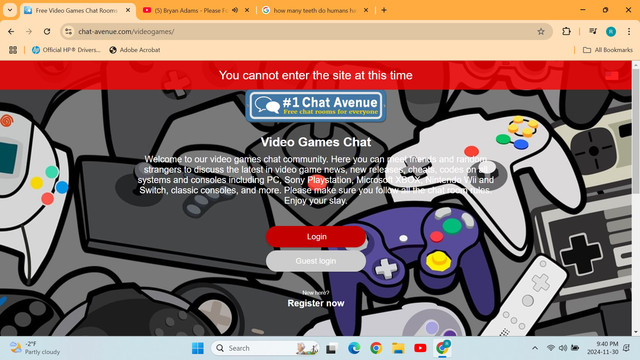Switch to Free Video Games Chat Rooms tab
The width and height of the screenshot is (640, 360).
[77, 10]
